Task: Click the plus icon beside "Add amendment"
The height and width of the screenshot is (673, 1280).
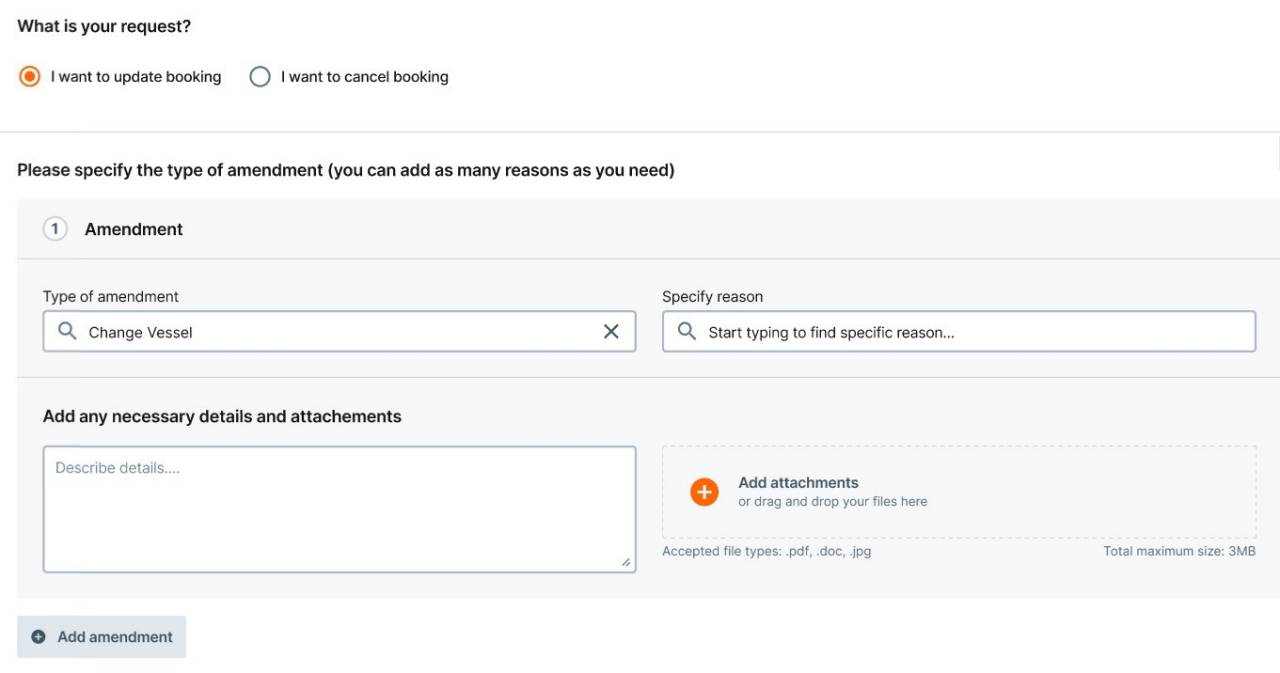Action: tap(39, 637)
